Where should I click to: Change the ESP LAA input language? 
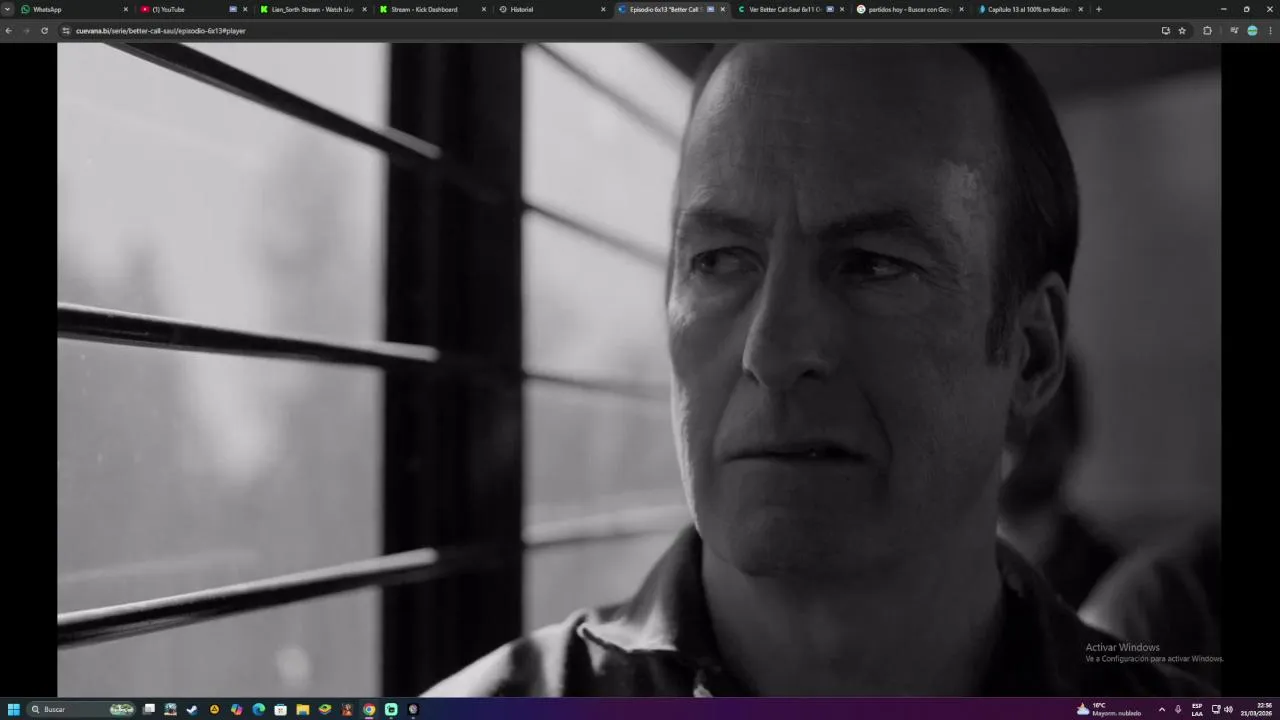[1197, 709]
